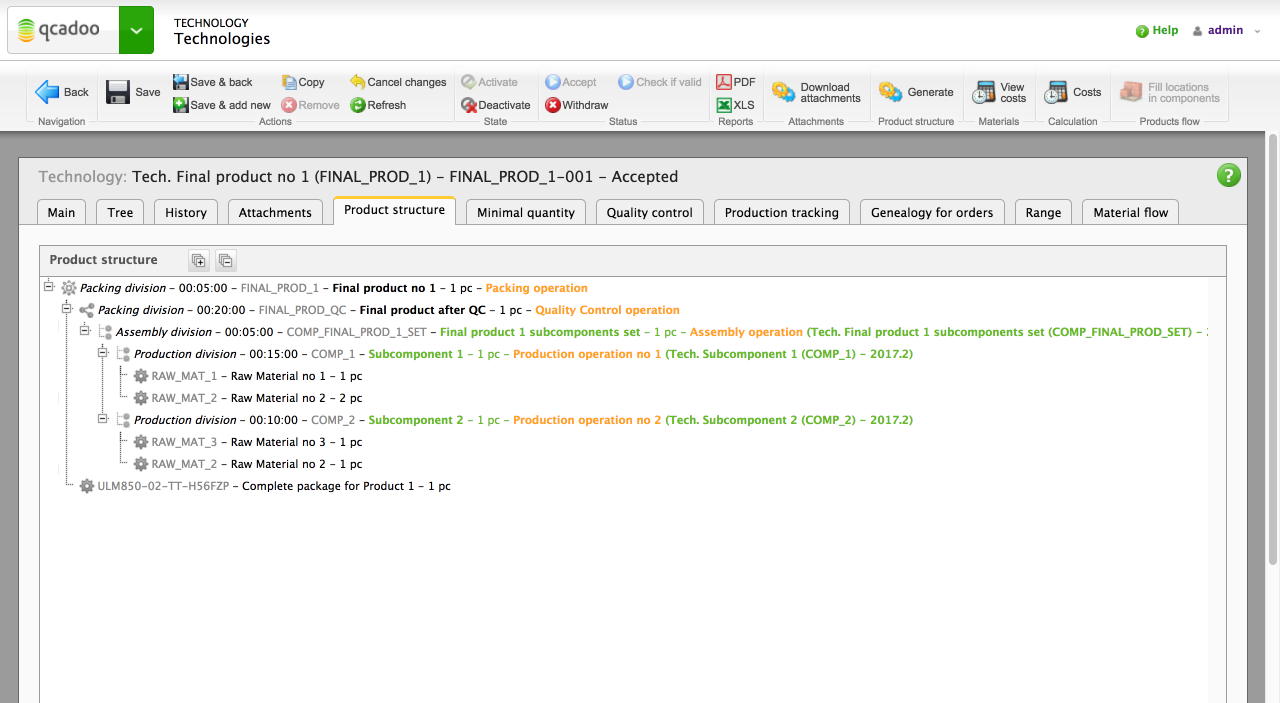Open the green dropdown beside qcadoo logo
The width and height of the screenshot is (1280, 703).
[136, 30]
